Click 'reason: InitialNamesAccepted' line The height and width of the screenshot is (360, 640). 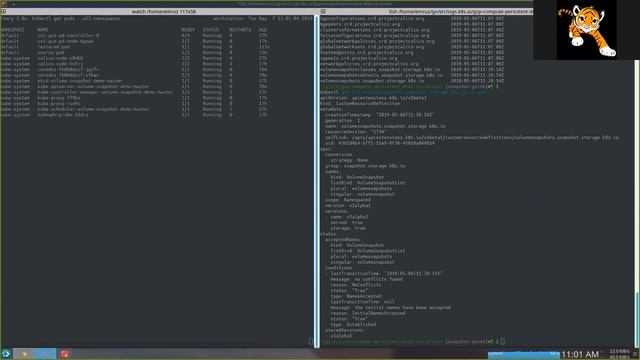[368, 313]
